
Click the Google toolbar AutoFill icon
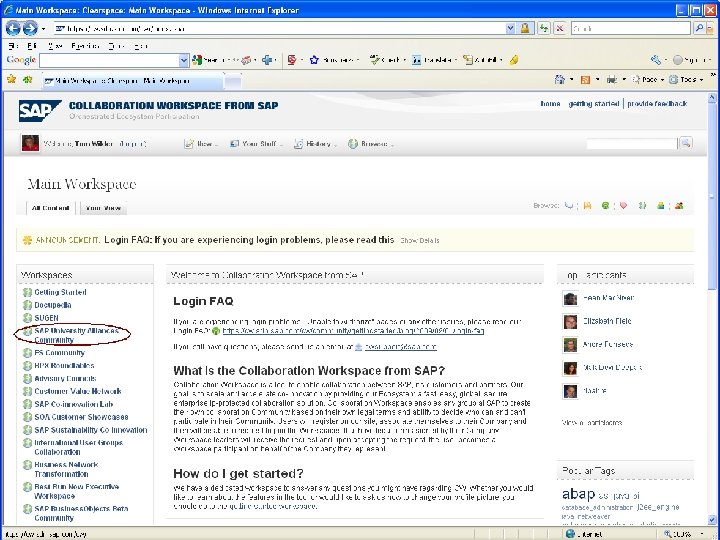467,60
